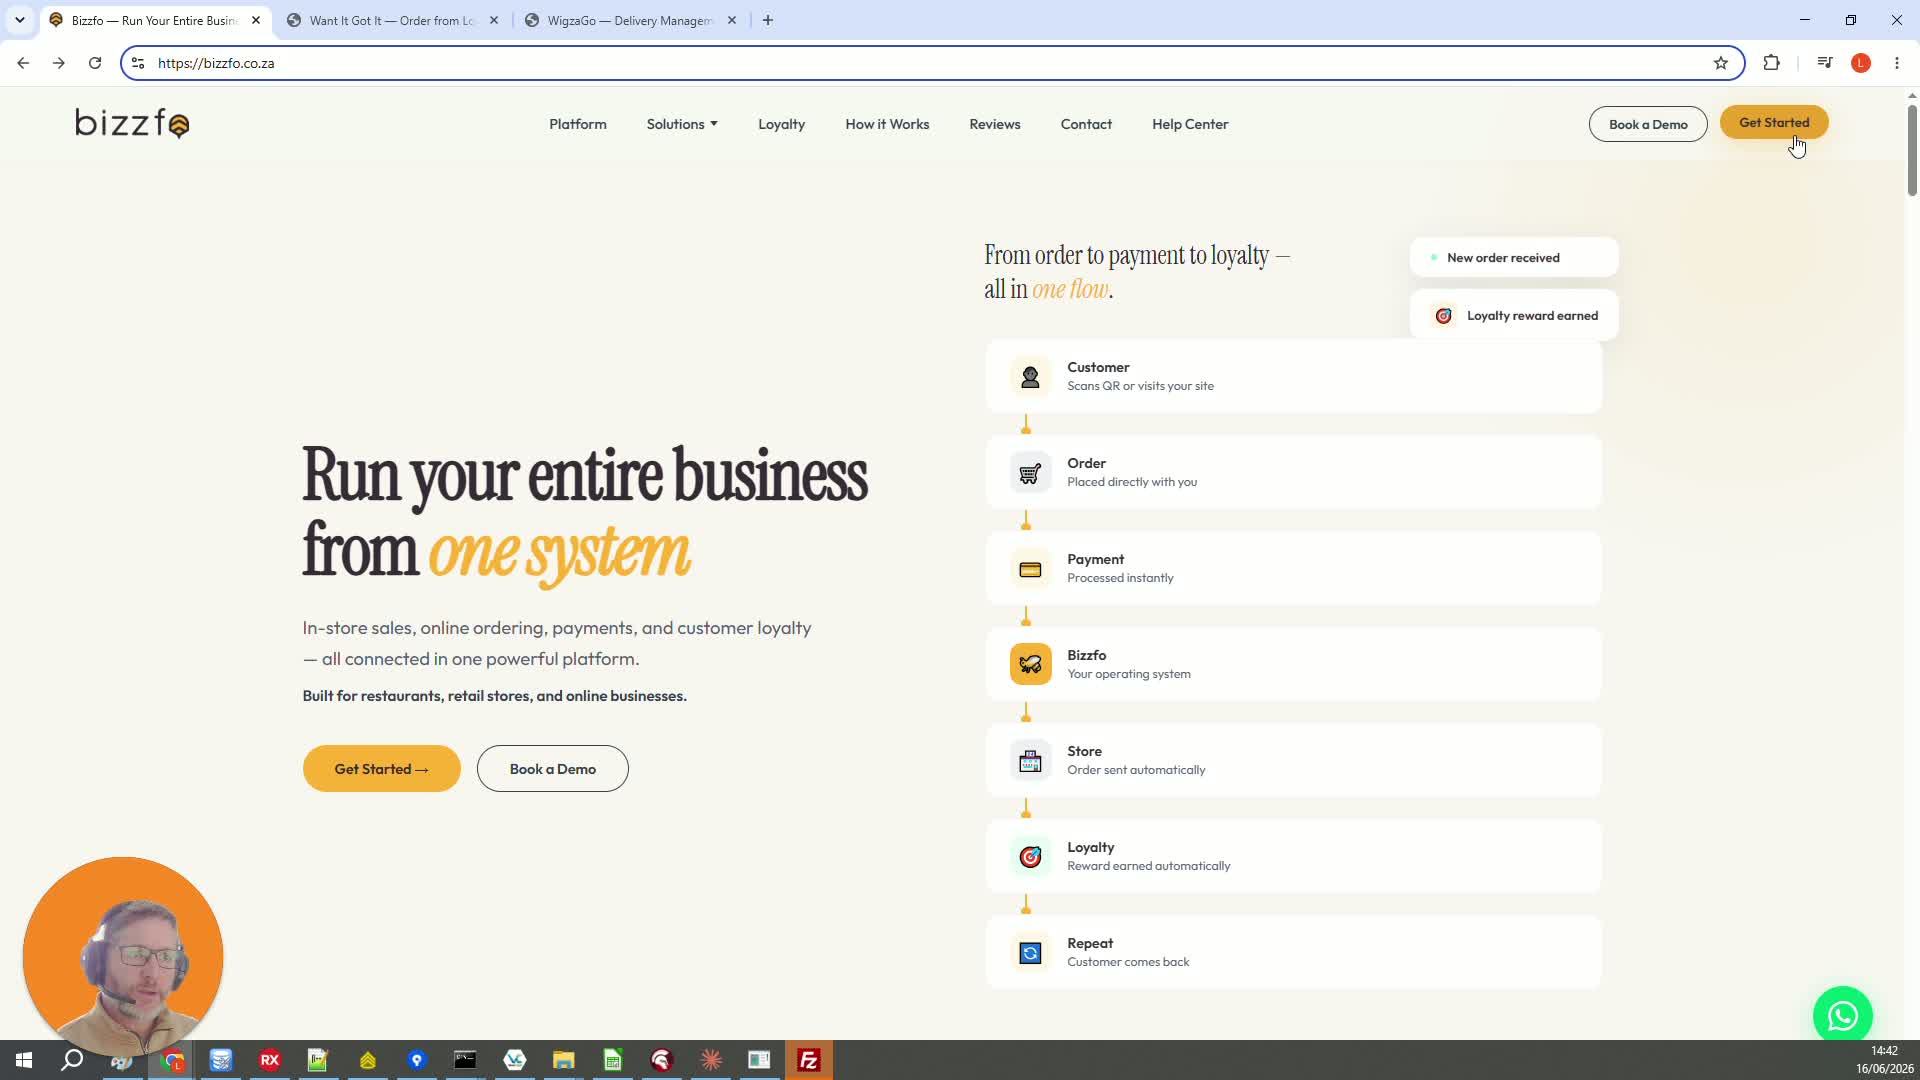
Task: Expand the Solutions dropdown menu
Action: point(682,124)
